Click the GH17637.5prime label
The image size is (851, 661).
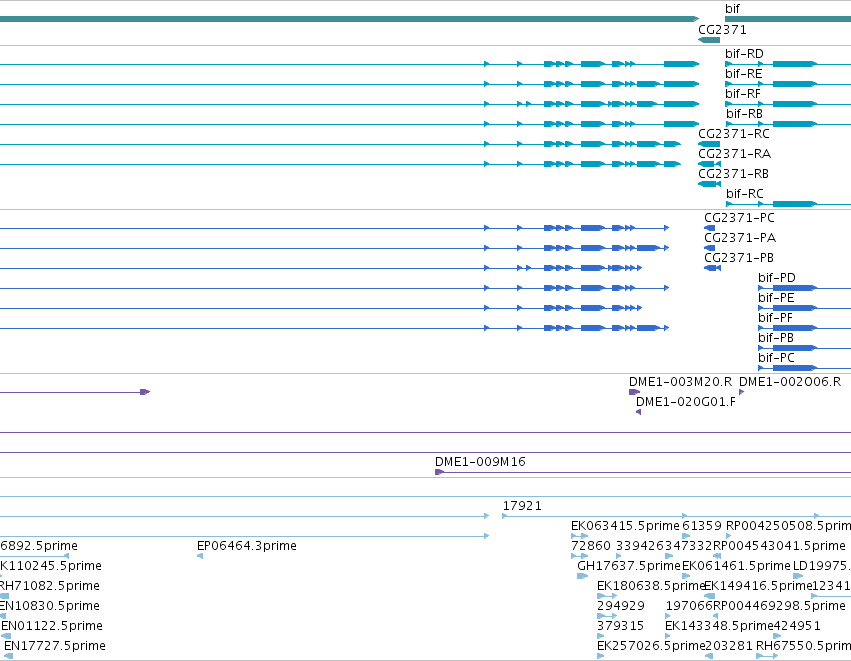(x=628, y=566)
